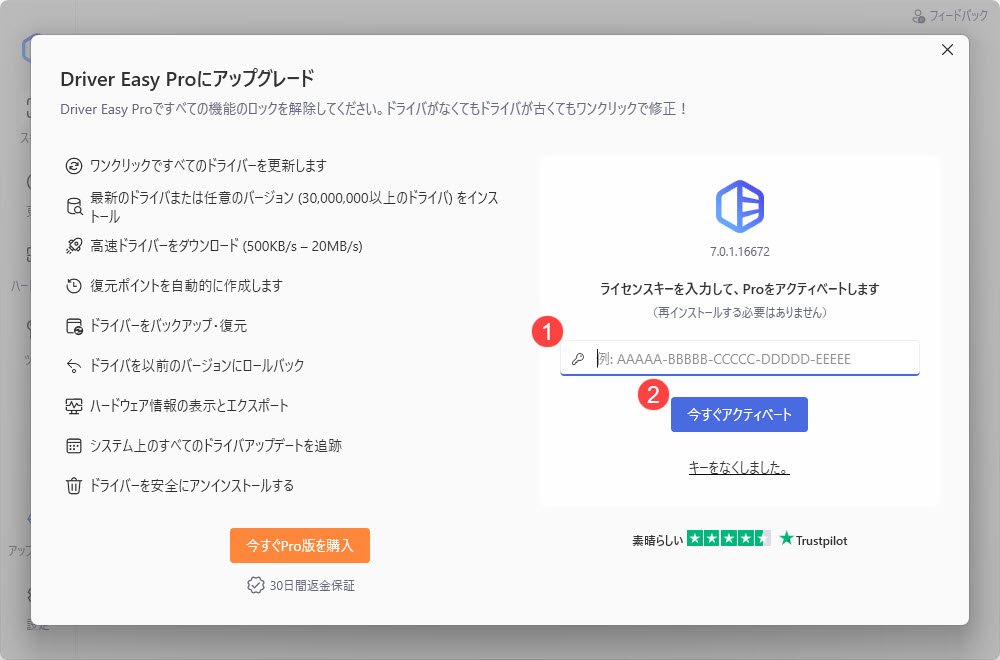The image size is (1000, 660).
Task: Click the driver database search icon
Action: [75, 207]
